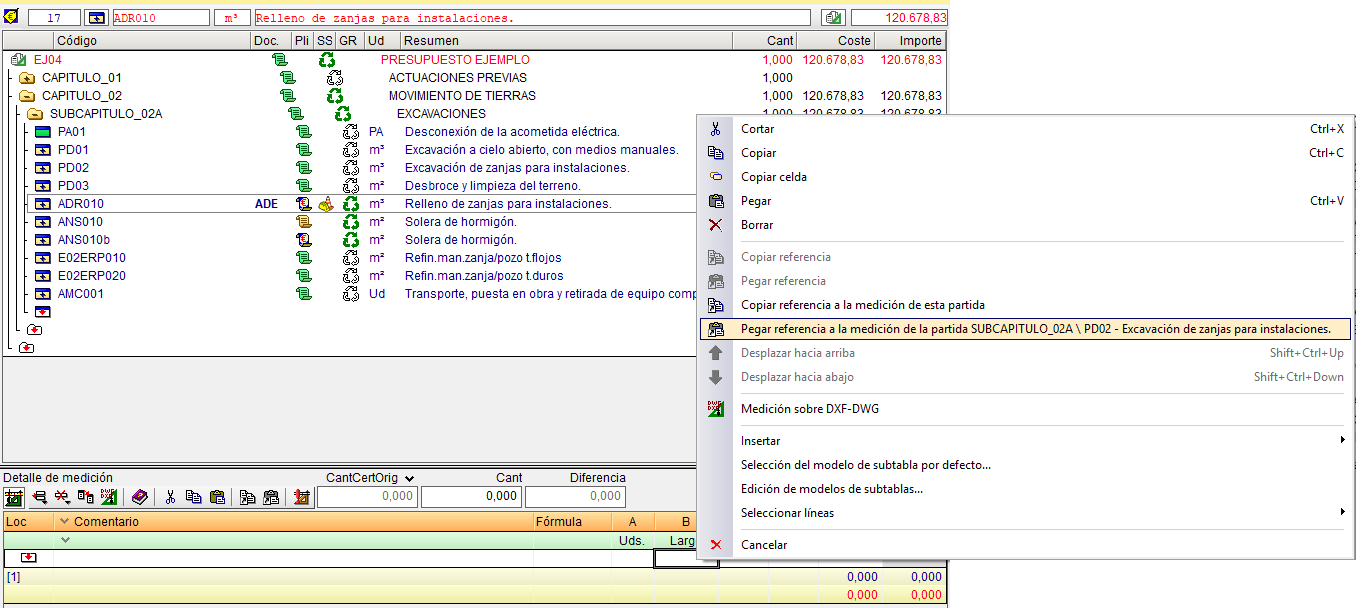Click the [1] subtotal row label
1356x608 pixels.
(14, 577)
